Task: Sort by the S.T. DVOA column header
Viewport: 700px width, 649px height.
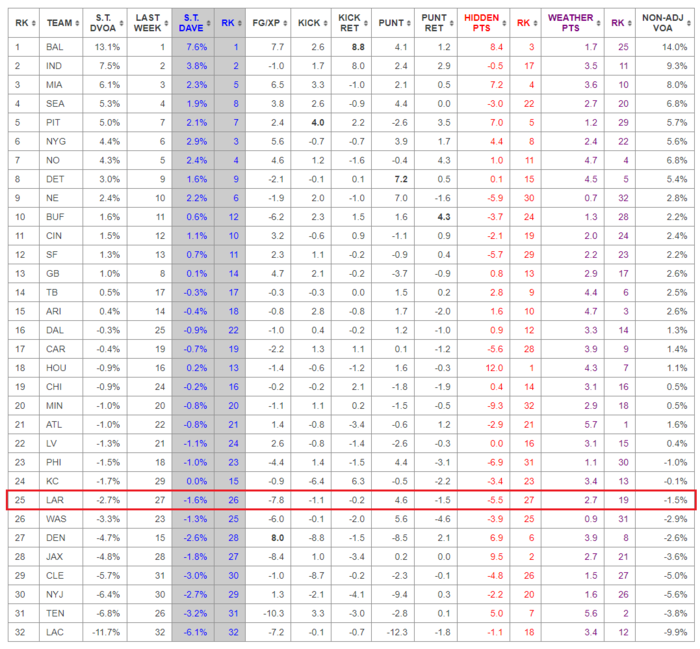Action: tap(105, 23)
